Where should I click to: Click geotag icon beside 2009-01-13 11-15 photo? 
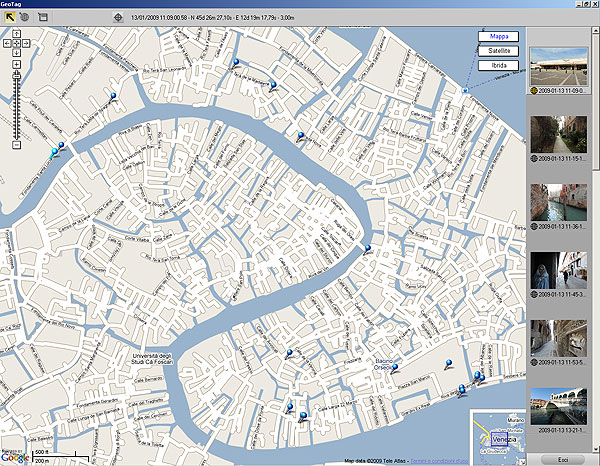[x=534, y=158]
